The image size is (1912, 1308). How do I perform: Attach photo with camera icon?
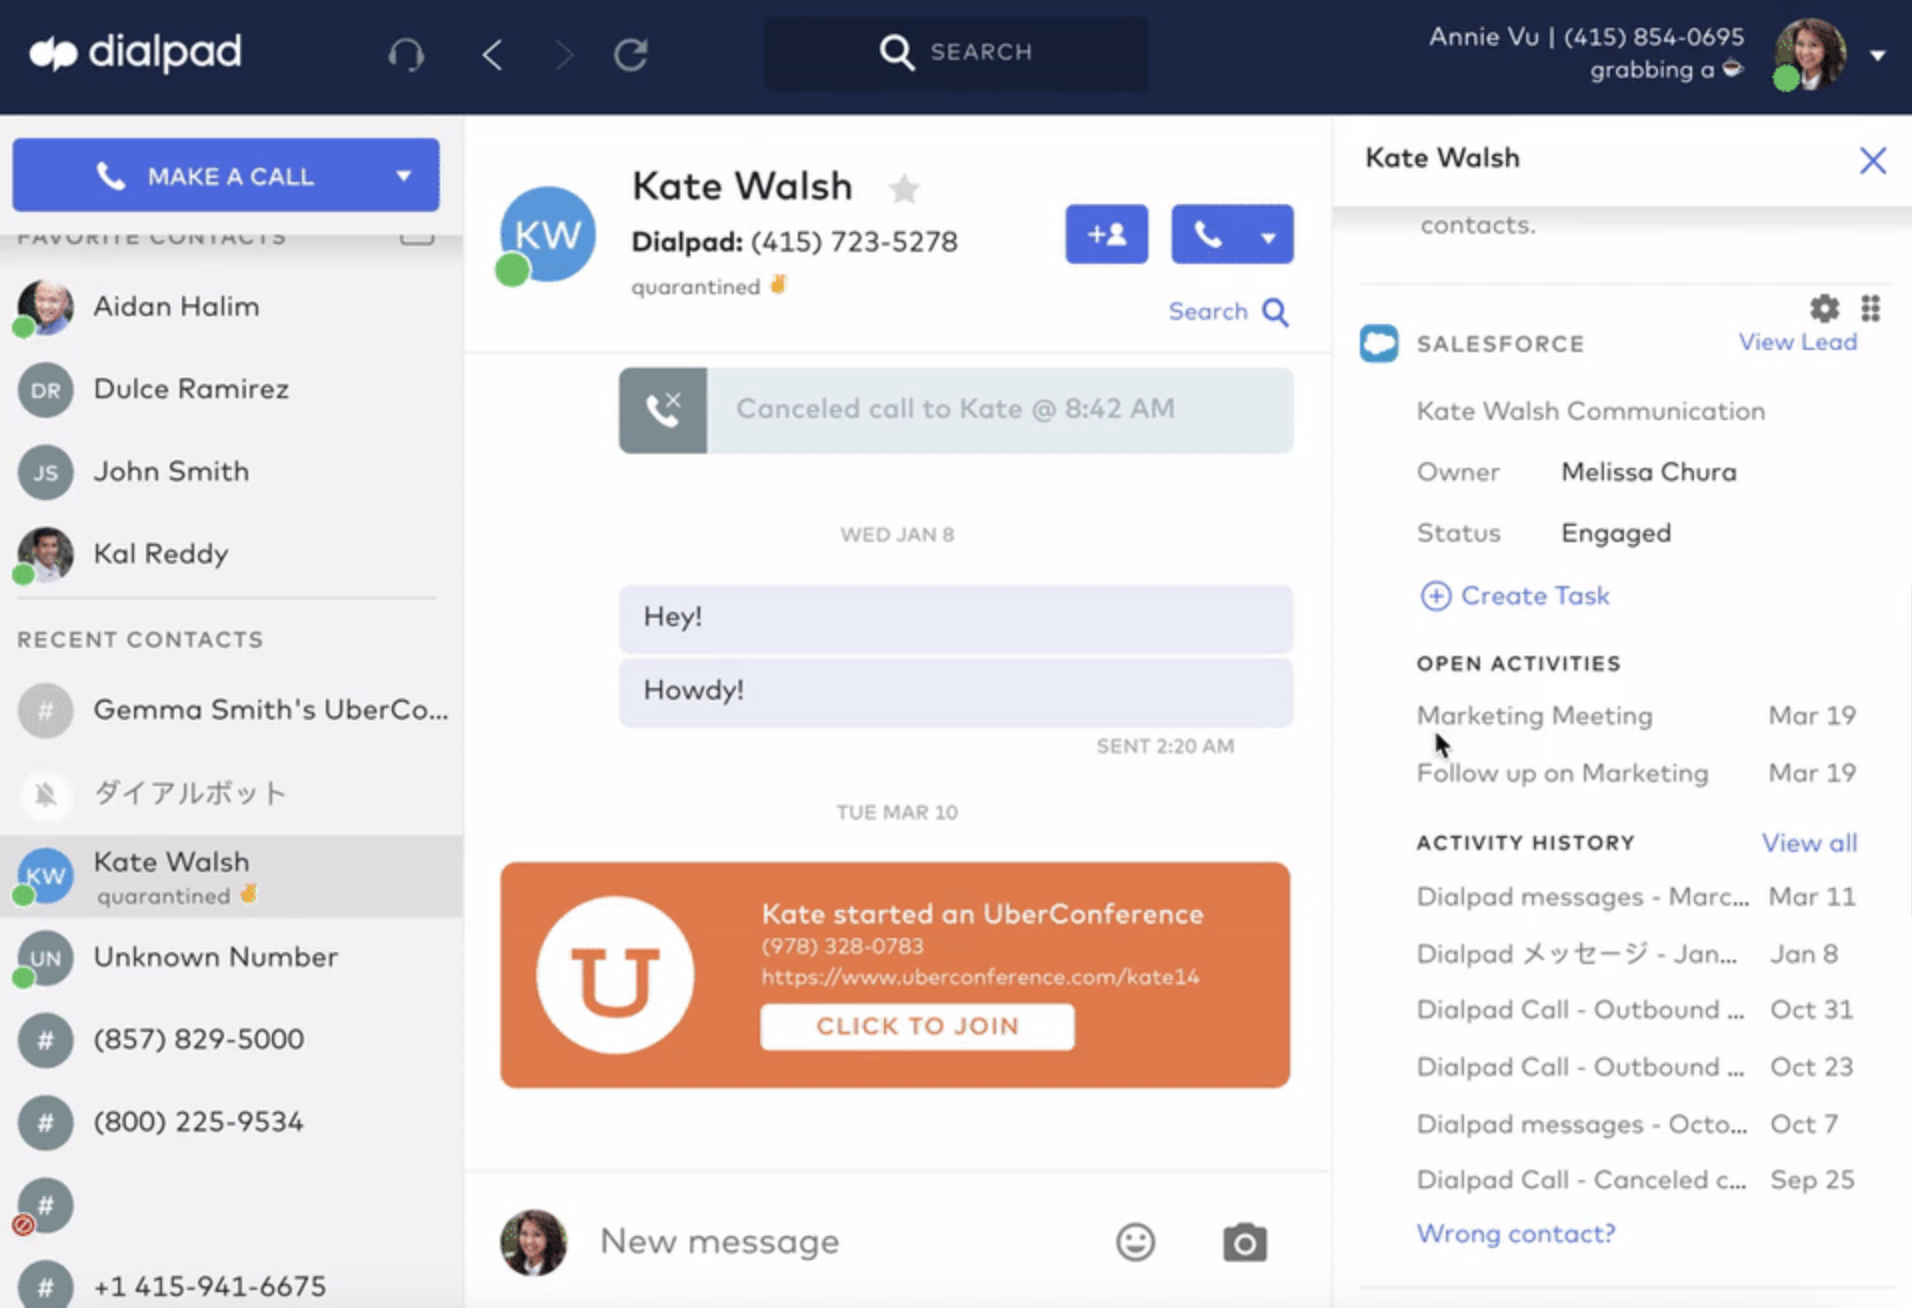point(1245,1243)
